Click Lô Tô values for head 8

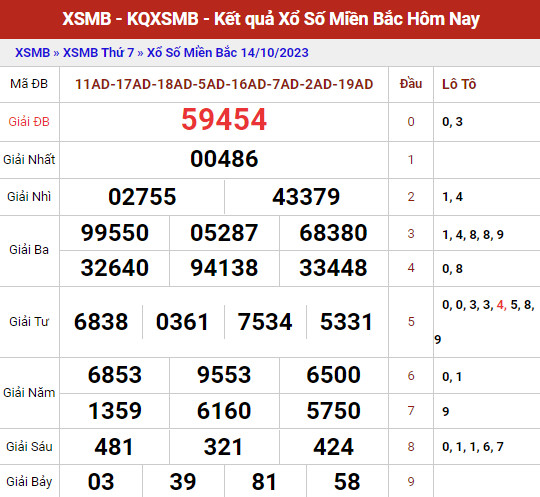tap(473, 447)
